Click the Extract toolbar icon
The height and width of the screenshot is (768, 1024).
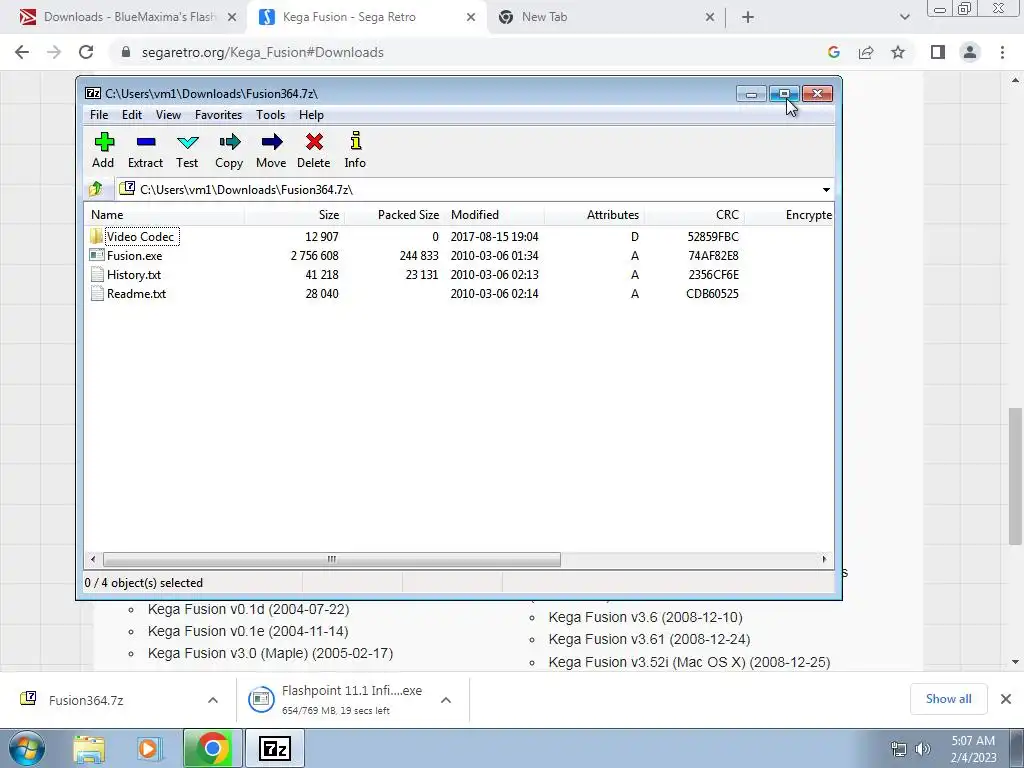pyautogui.click(x=145, y=150)
